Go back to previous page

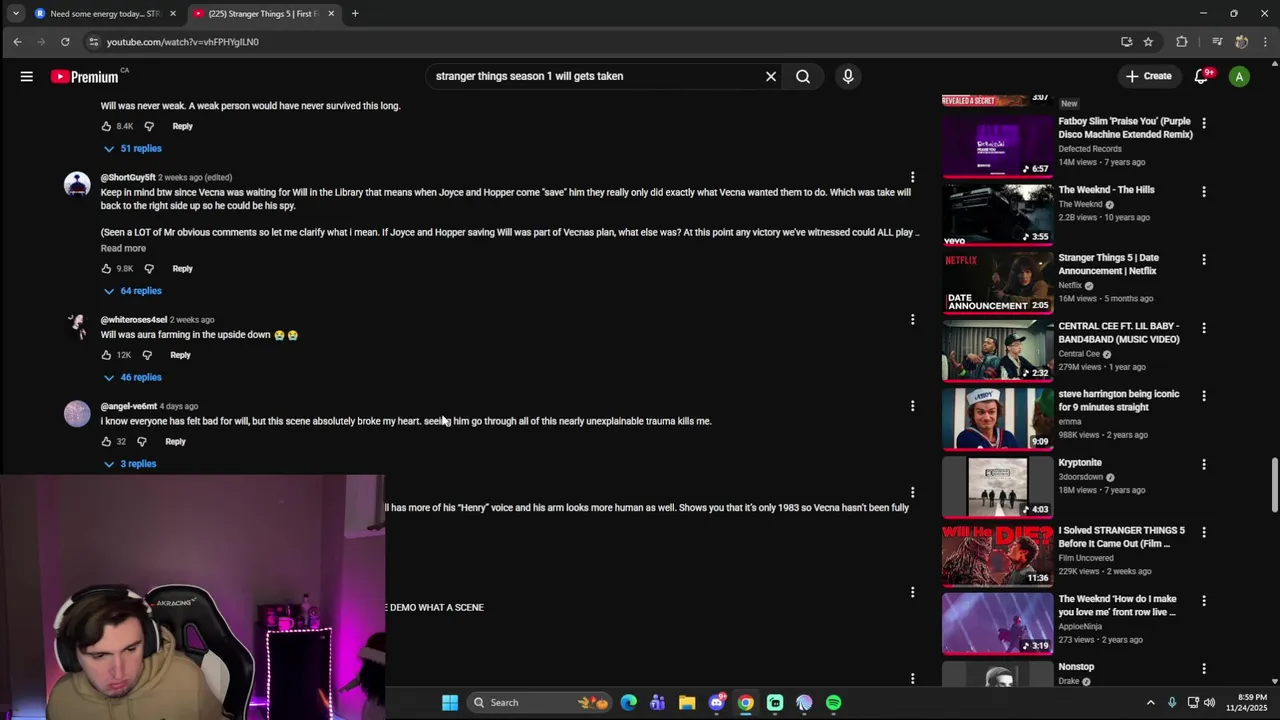pyautogui.click(x=17, y=42)
